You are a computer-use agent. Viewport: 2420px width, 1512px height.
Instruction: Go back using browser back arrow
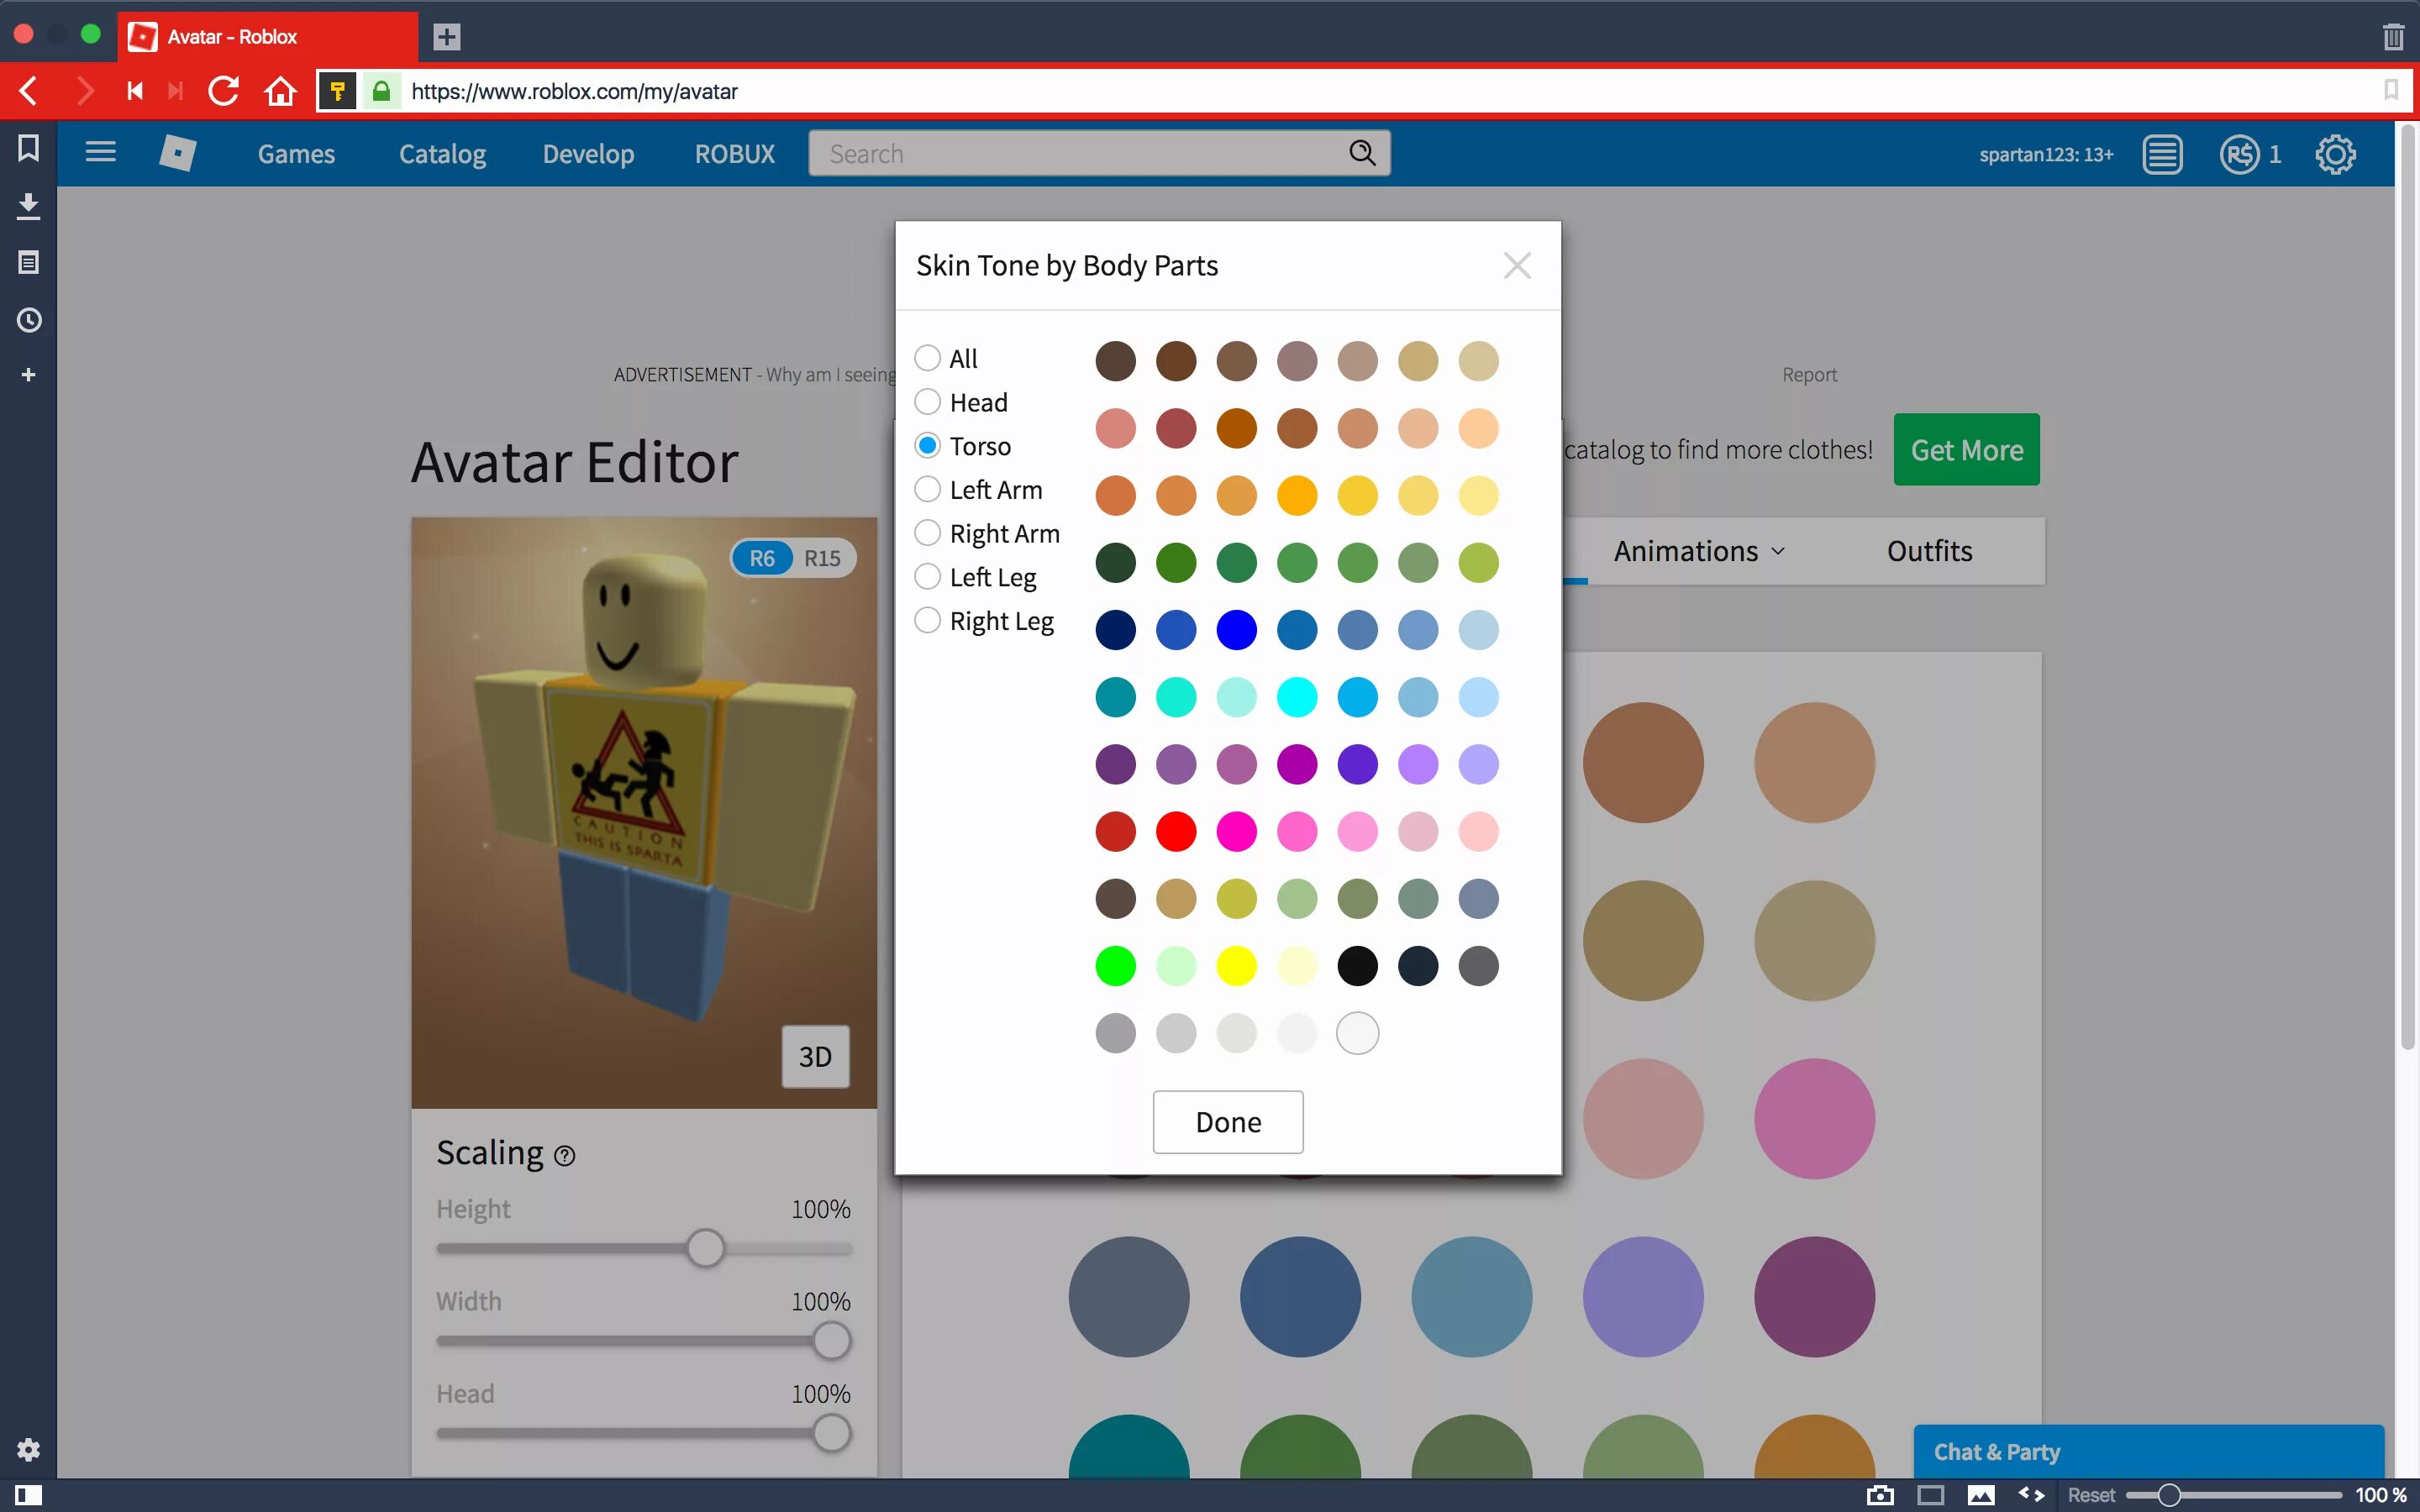[29, 91]
